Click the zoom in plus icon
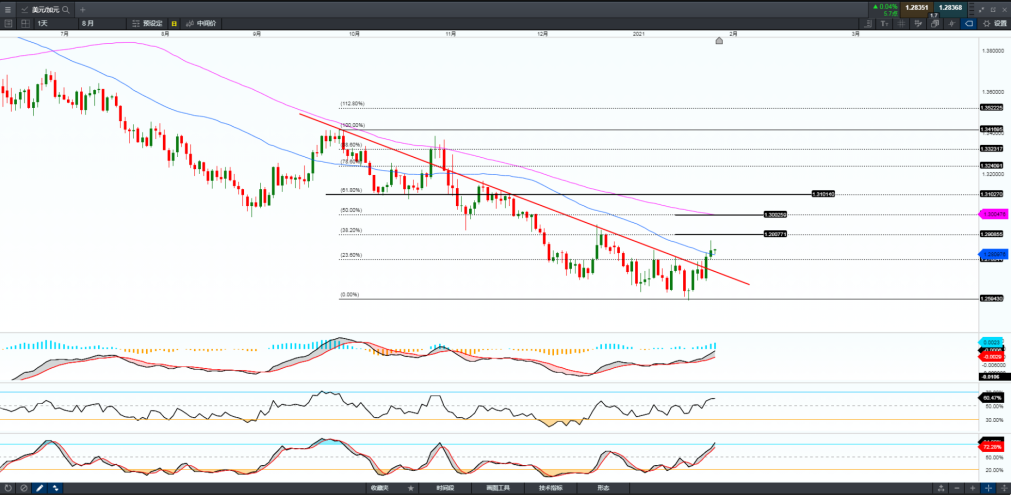 point(972,489)
